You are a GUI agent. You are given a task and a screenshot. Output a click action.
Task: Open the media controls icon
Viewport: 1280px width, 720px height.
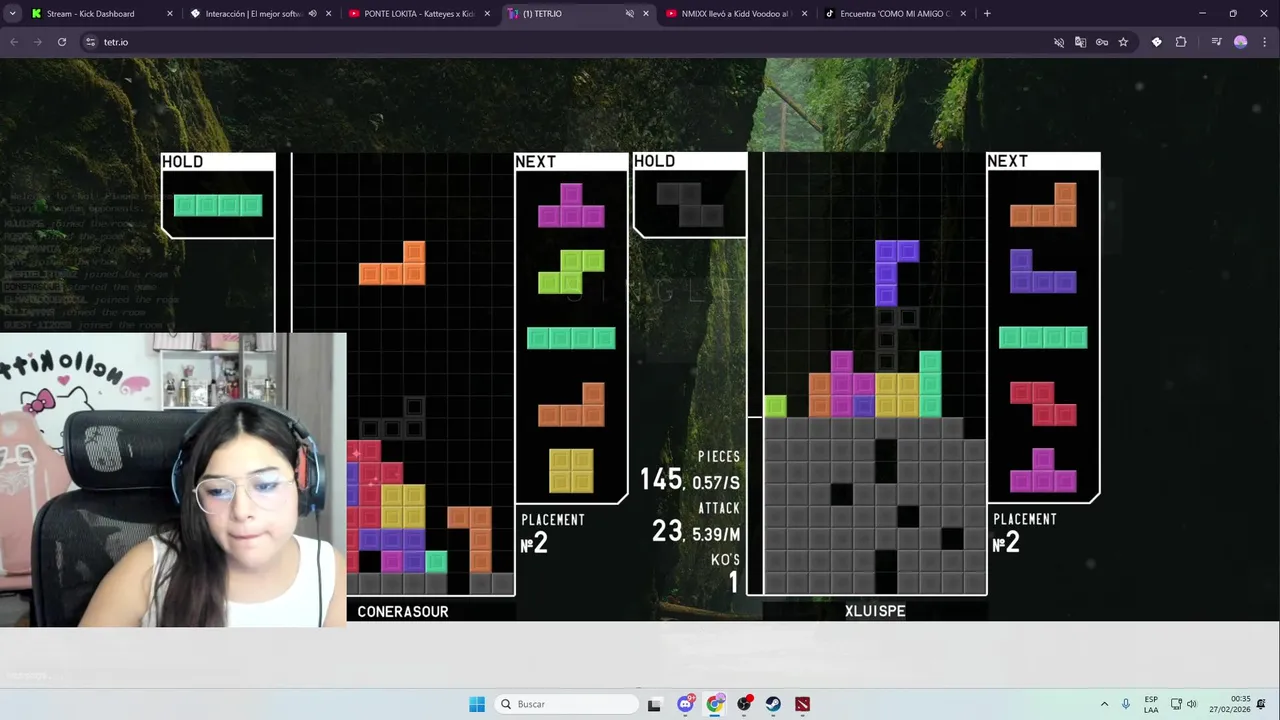tap(1216, 42)
